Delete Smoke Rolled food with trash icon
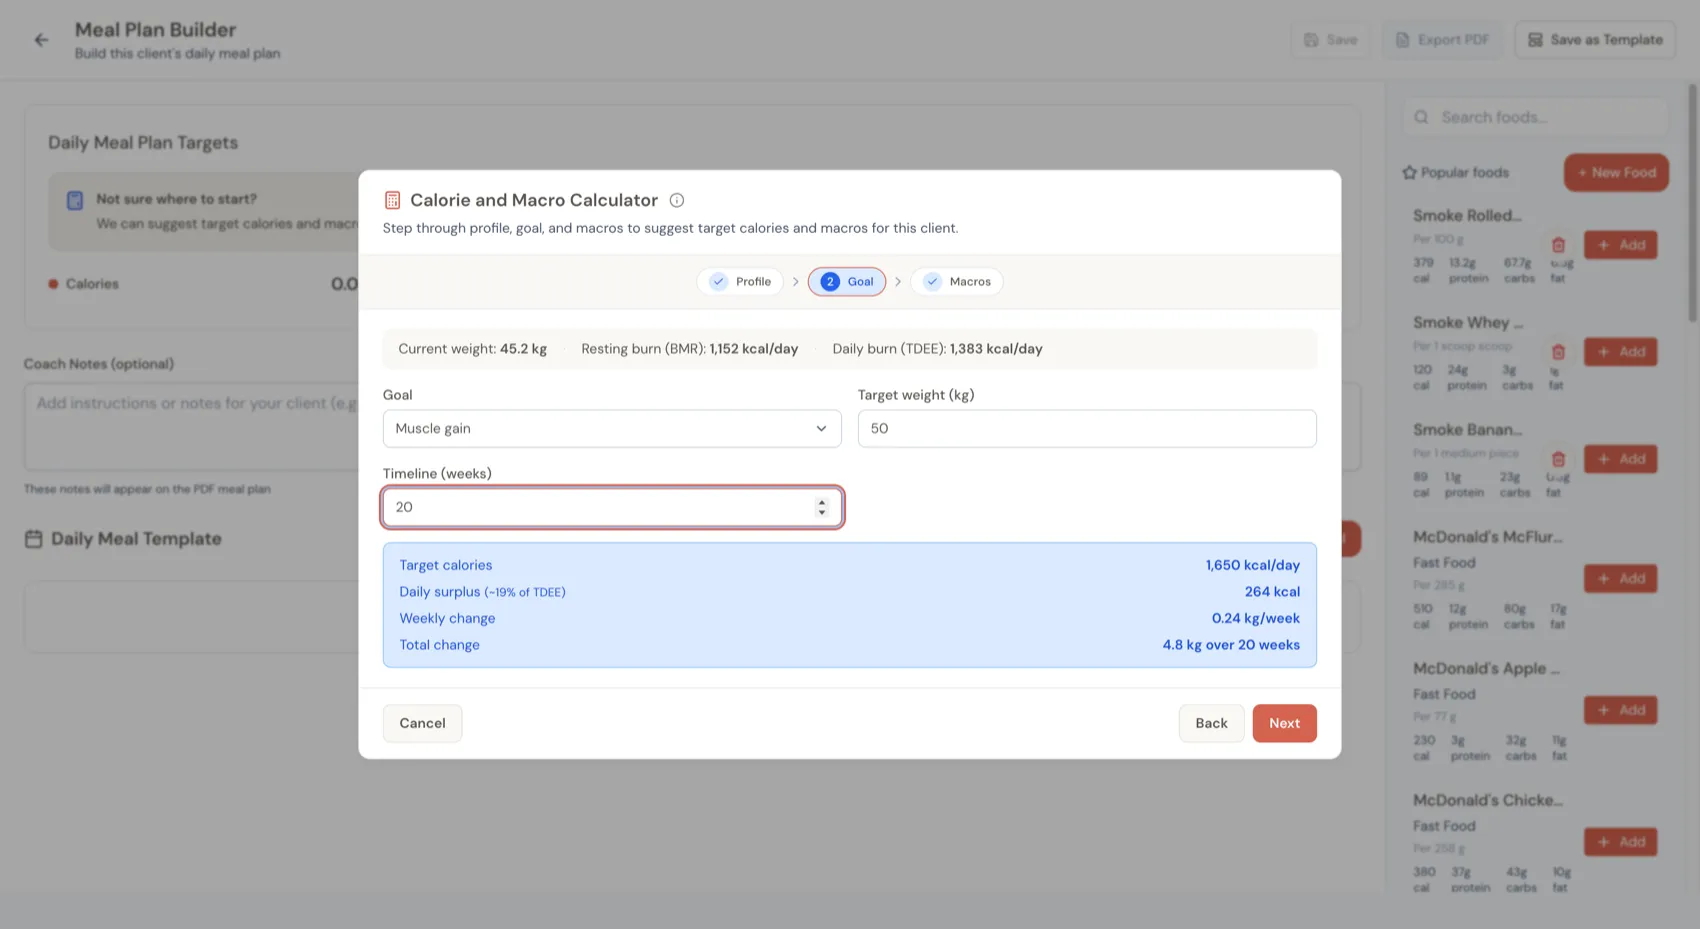 1558,245
